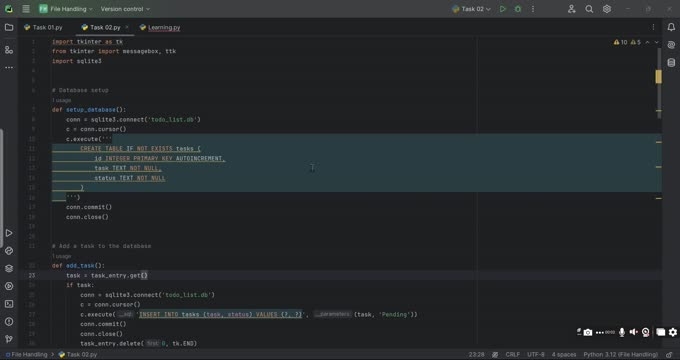Show the 10 warnings inspection widget
The image size is (680, 360).
coord(621,42)
